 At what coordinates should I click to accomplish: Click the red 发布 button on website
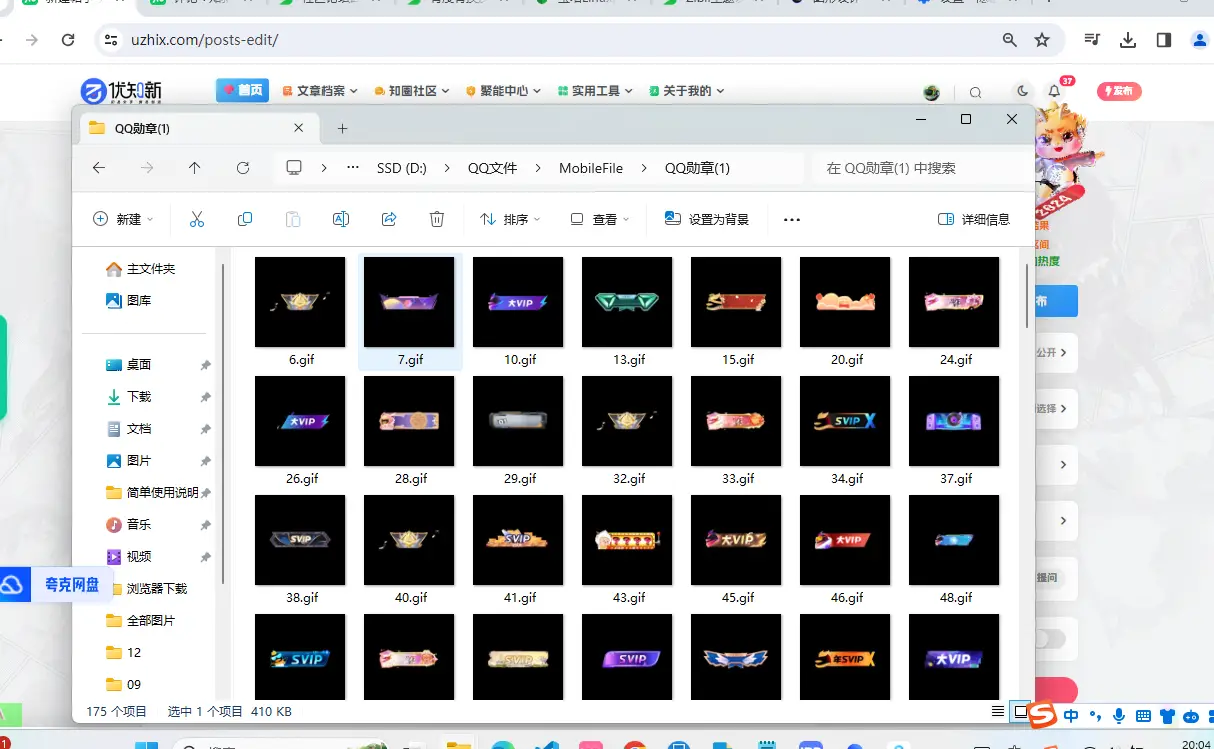(1119, 91)
